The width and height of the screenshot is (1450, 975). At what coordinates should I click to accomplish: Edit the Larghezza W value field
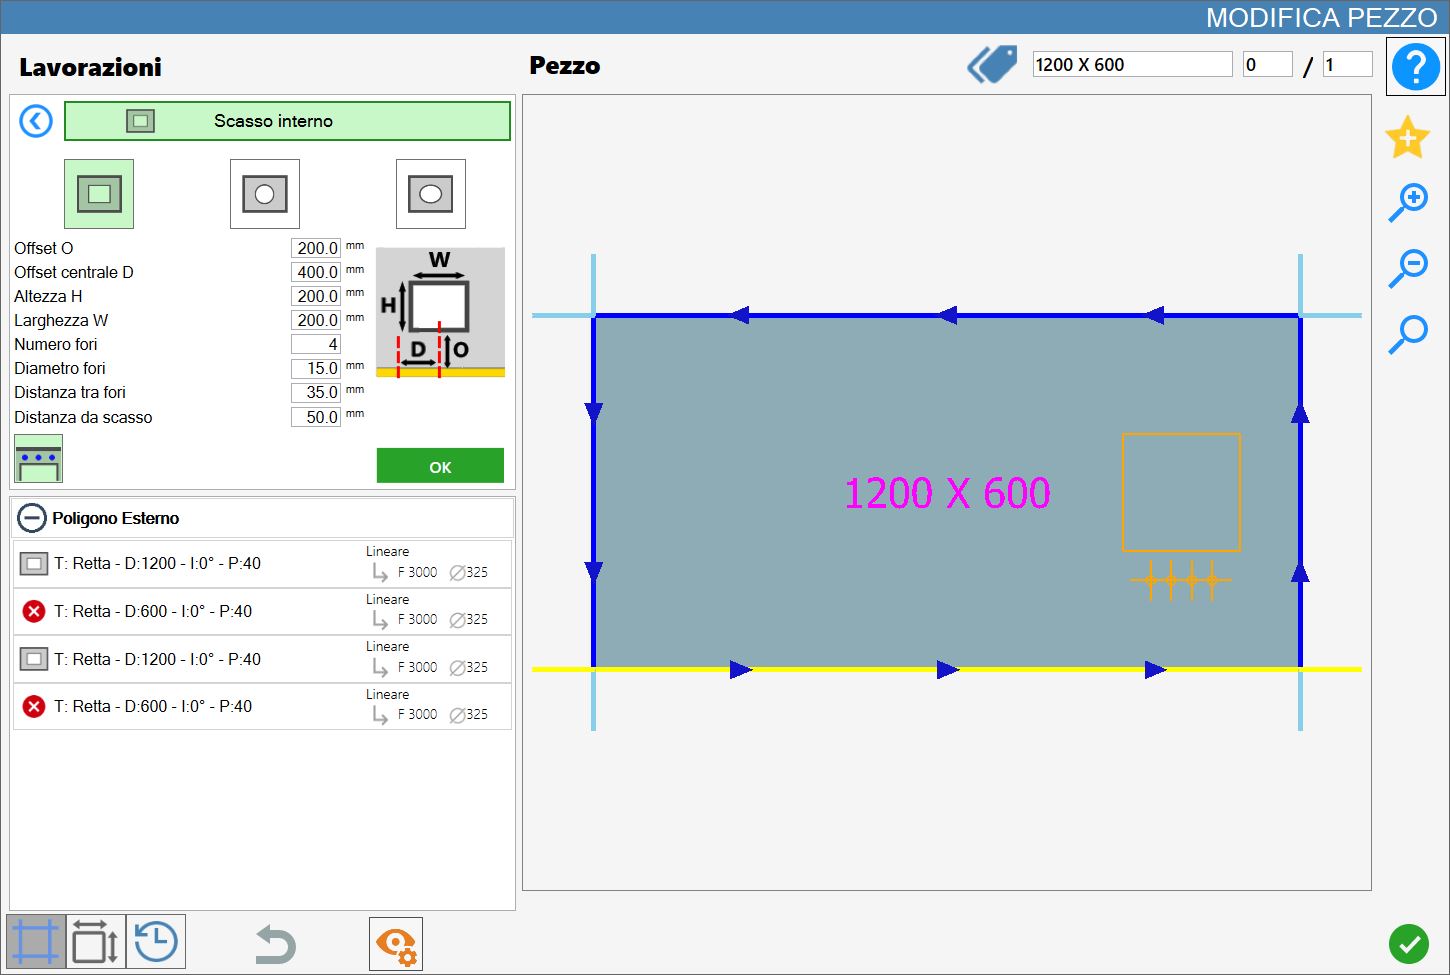316,320
